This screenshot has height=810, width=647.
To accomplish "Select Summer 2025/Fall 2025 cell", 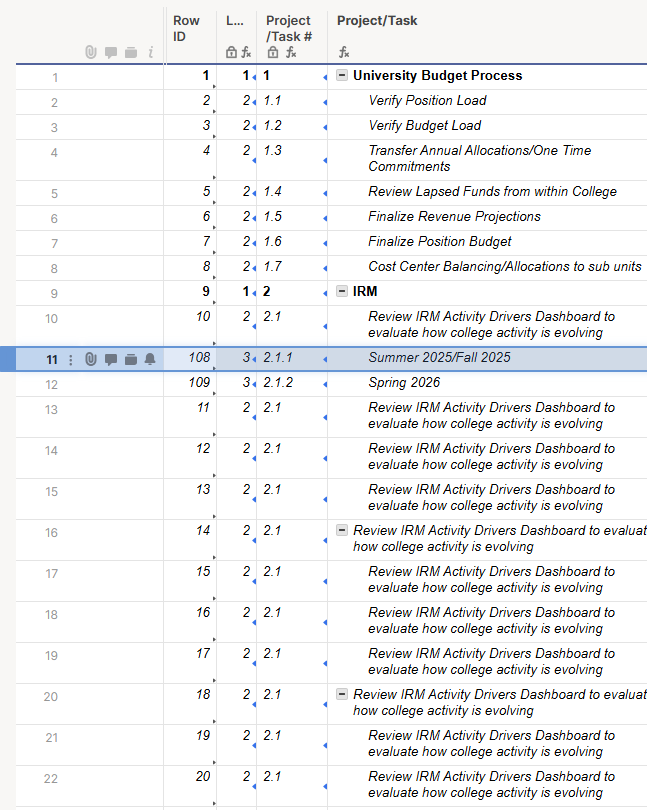I will point(487,359).
